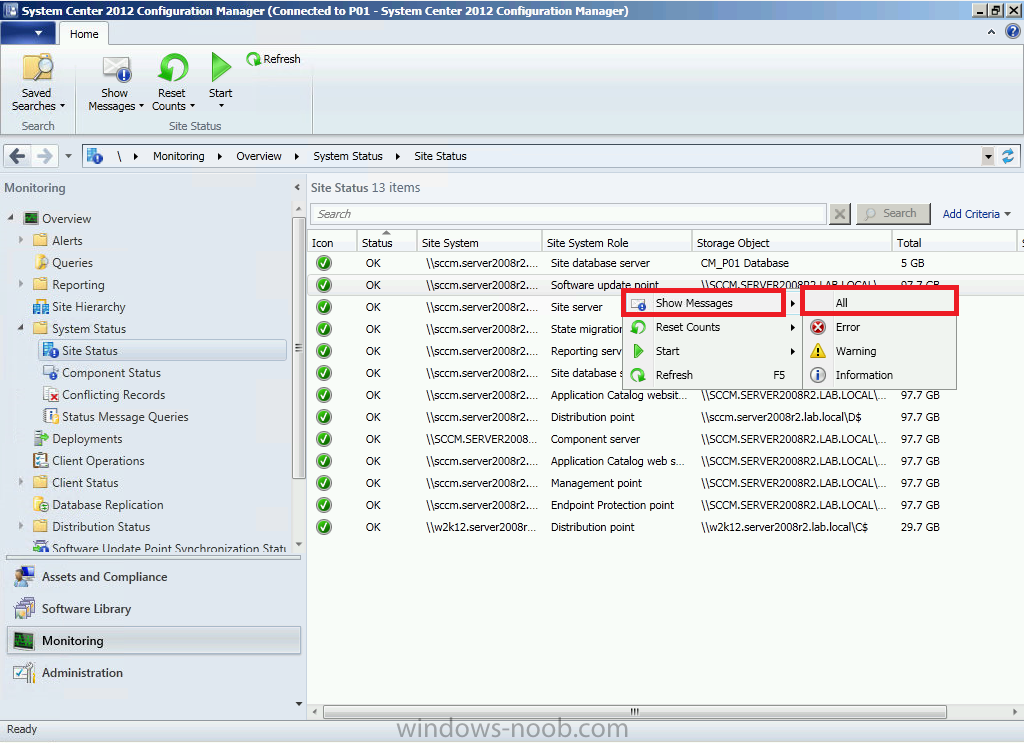Image resolution: width=1024 pixels, height=743 pixels.
Task: Select the CM_P01 Database storage object cell
Action: [x=744, y=263]
